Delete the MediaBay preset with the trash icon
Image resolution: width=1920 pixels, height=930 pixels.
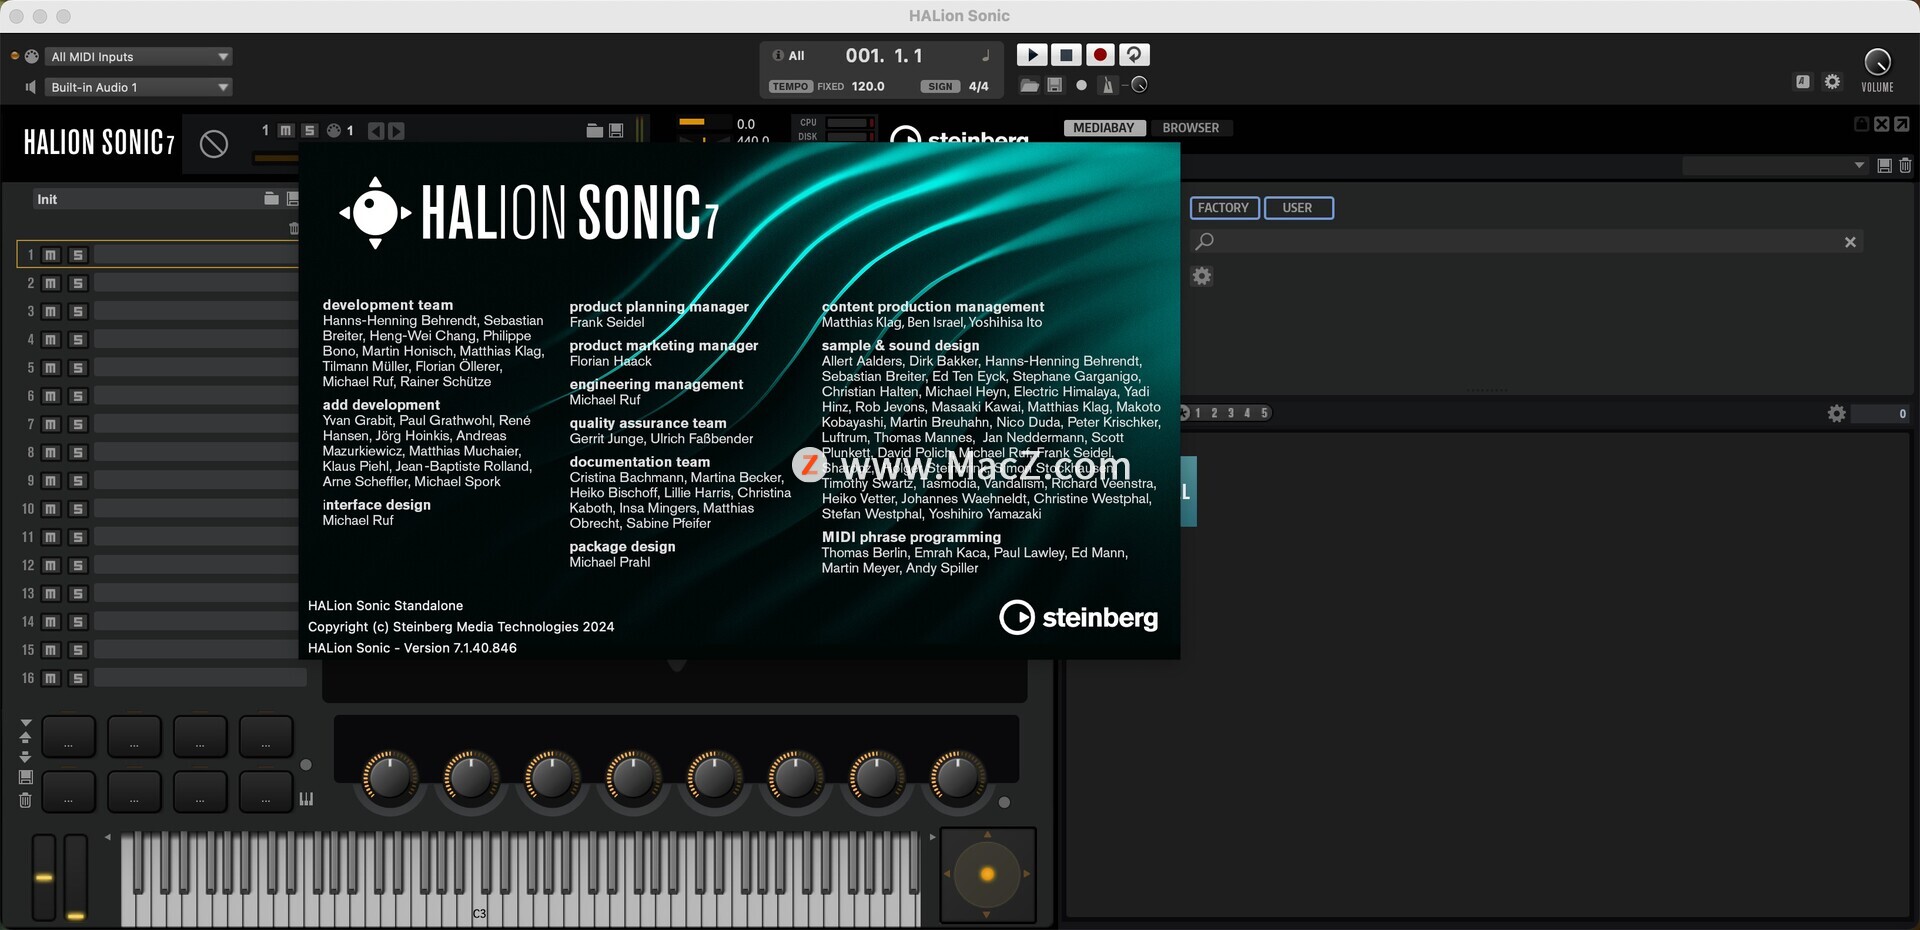[1905, 166]
